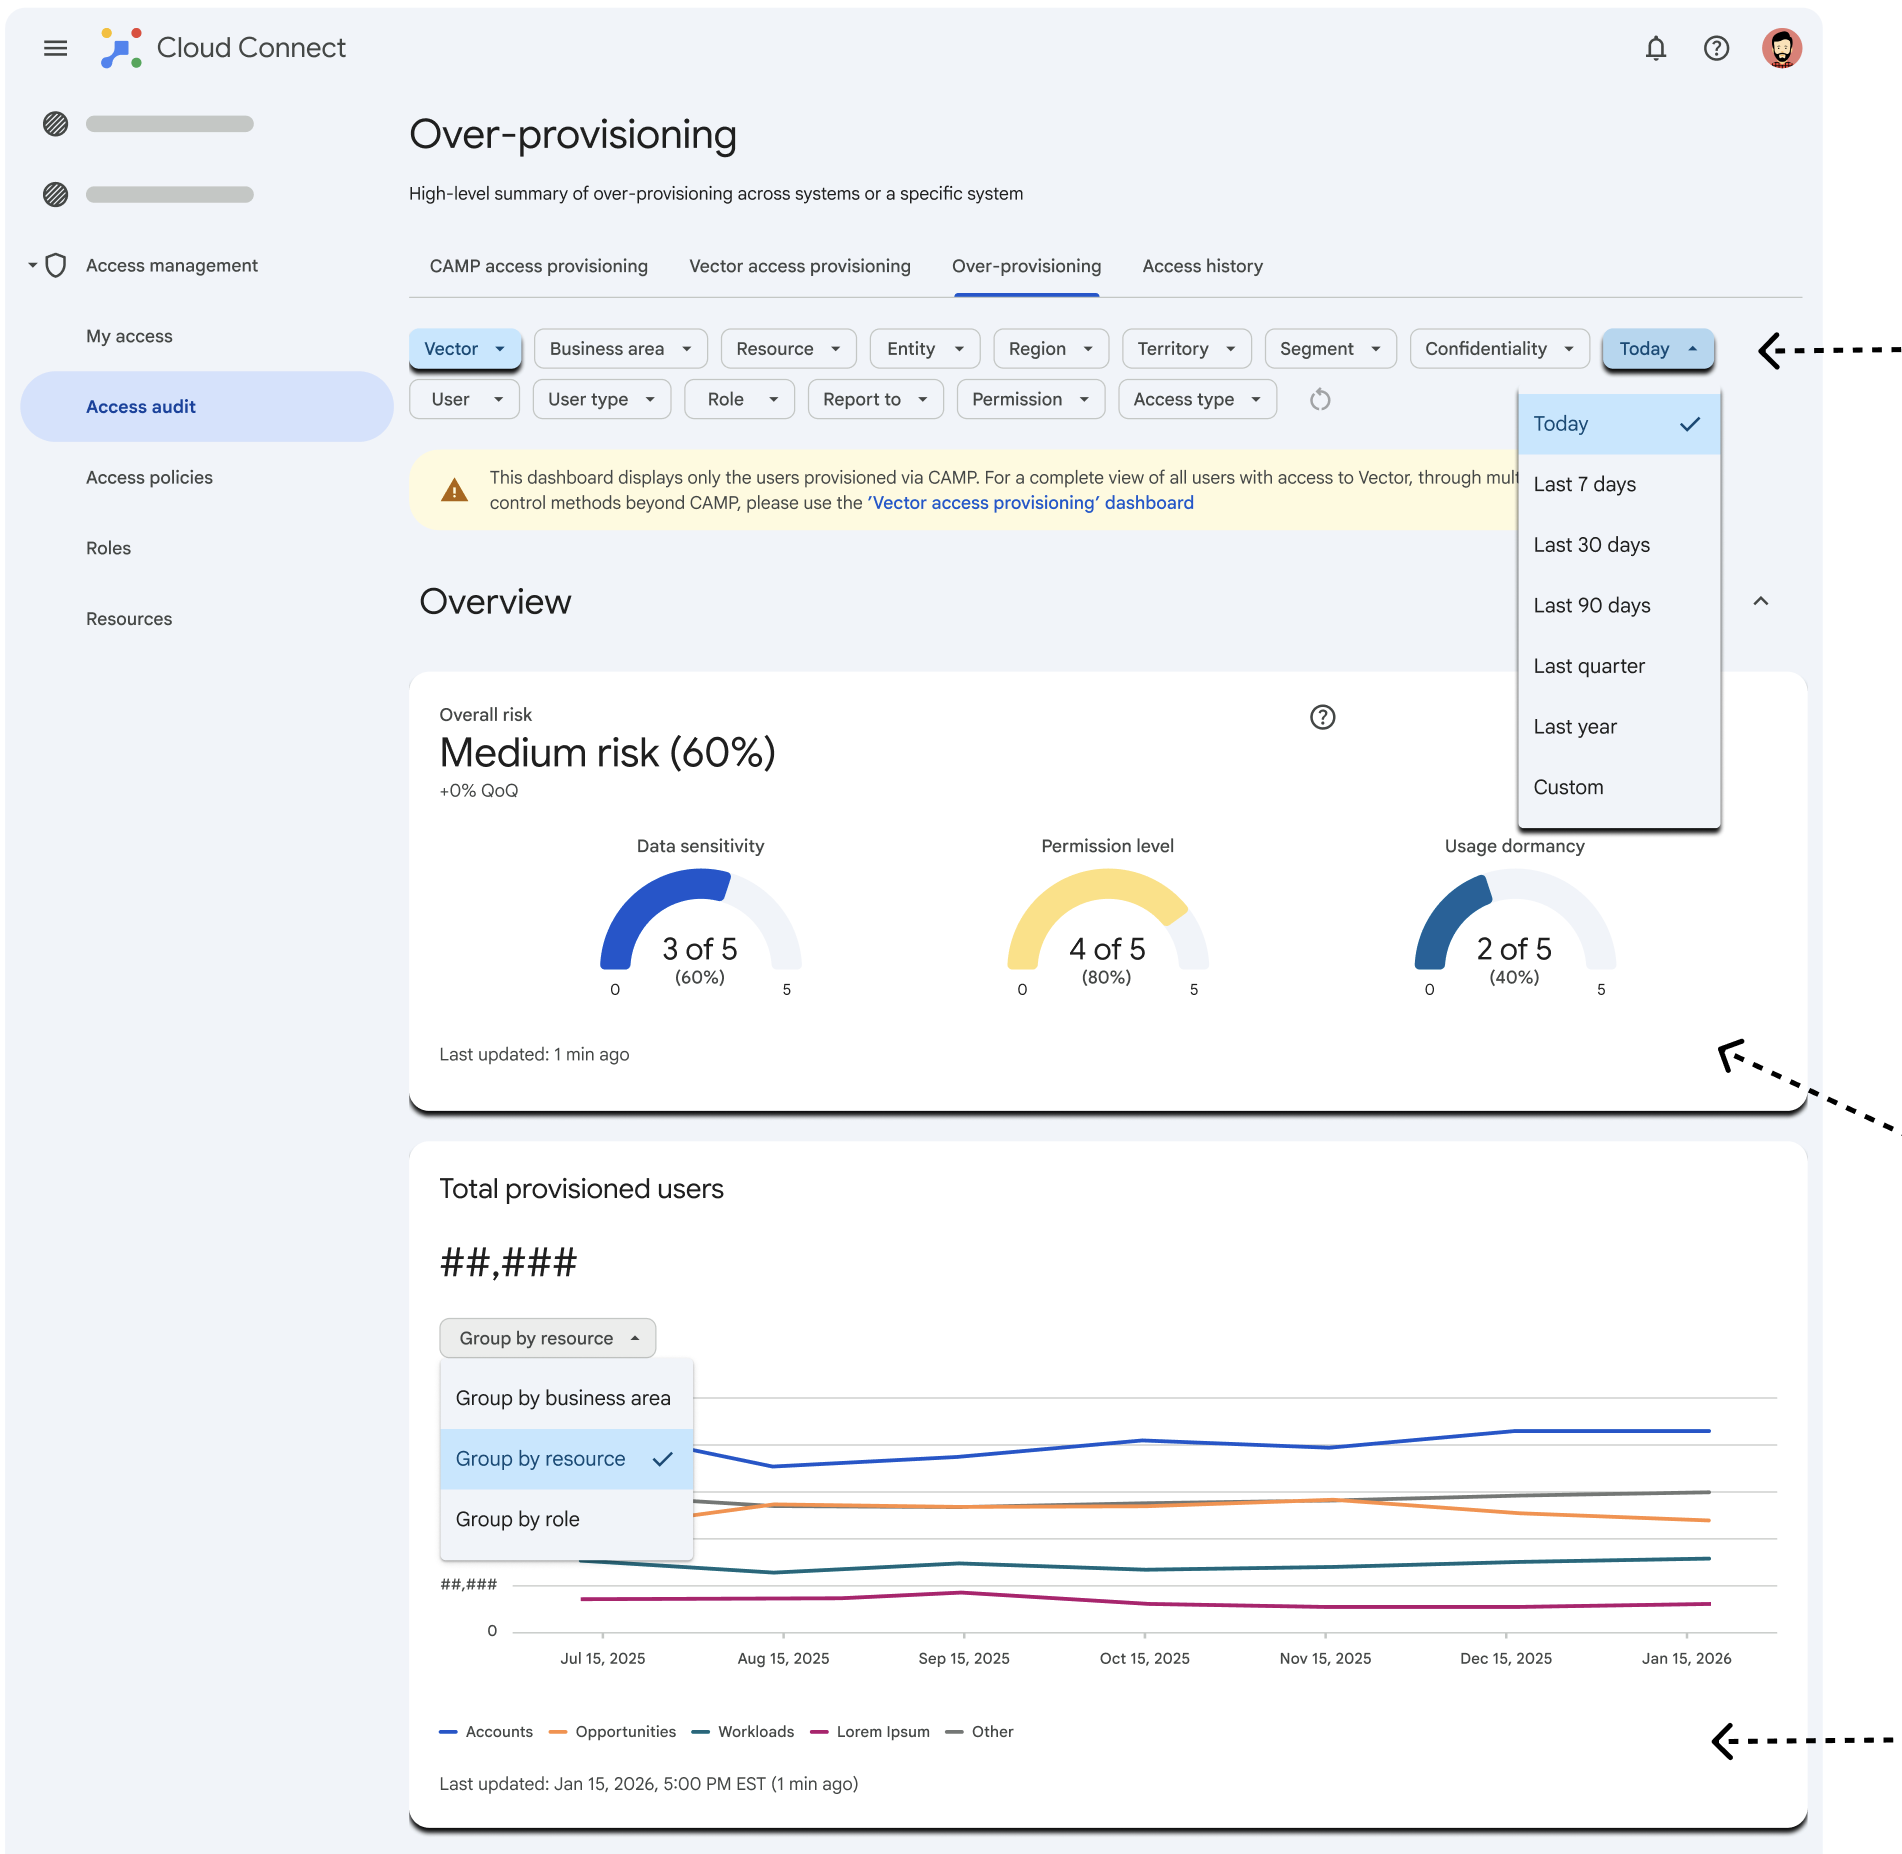This screenshot has width=1902, height=1854.
Task: Choose Group by role option
Action: click(x=566, y=1519)
